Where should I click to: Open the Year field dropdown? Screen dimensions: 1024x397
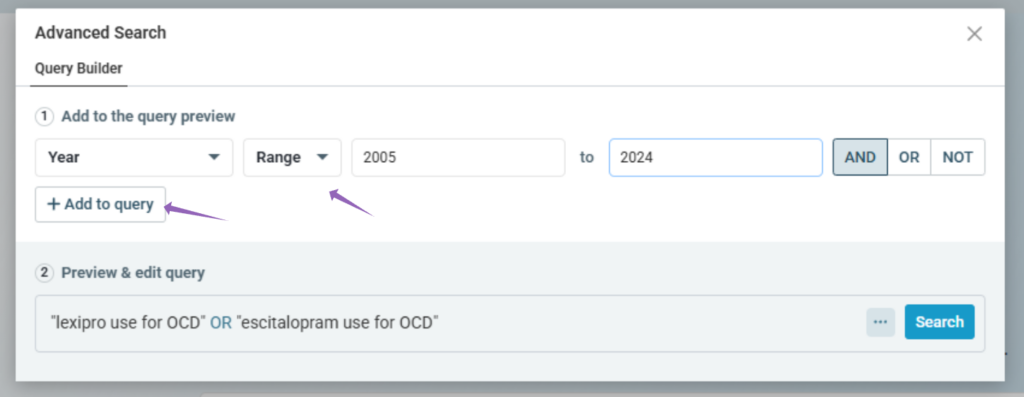(x=134, y=157)
